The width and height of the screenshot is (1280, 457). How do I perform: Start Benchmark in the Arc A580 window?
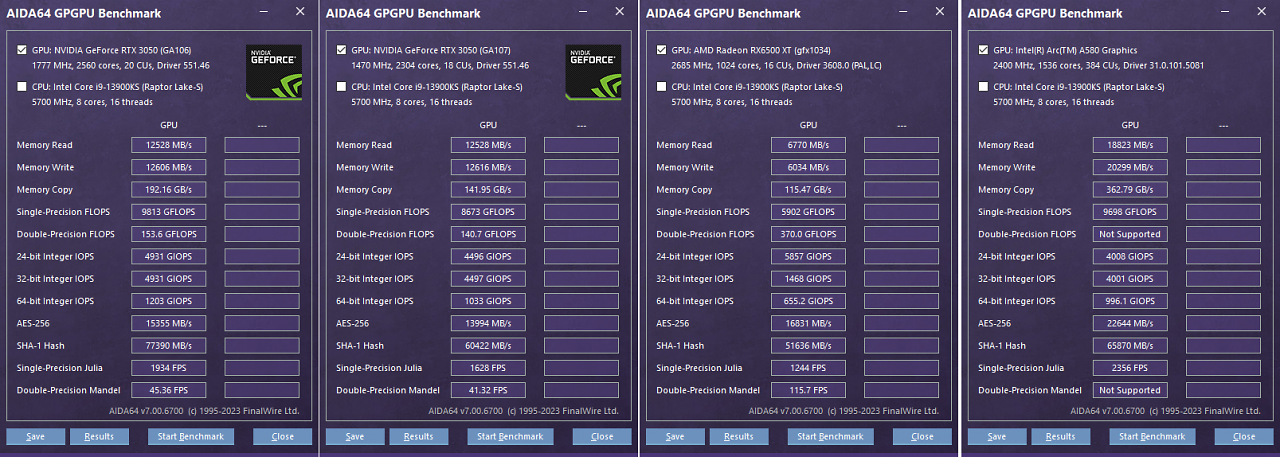[1153, 436]
